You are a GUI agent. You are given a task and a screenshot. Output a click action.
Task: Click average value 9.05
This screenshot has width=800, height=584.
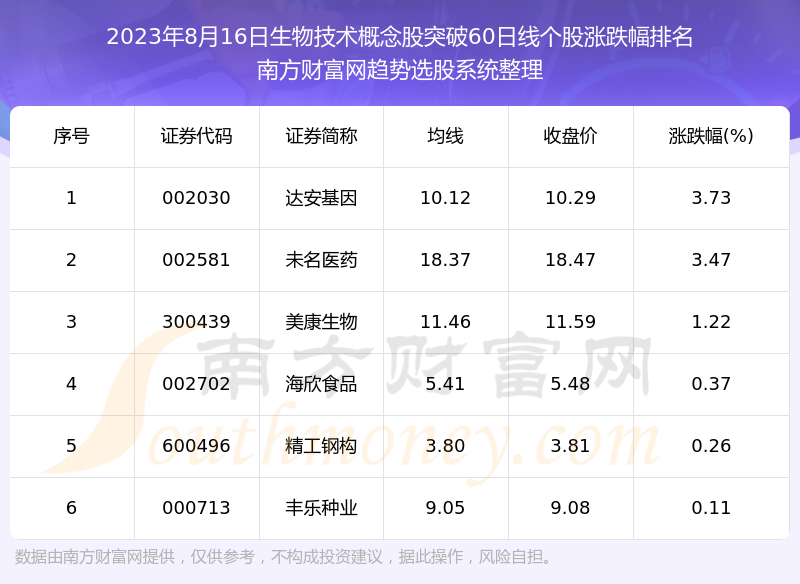pos(445,508)
